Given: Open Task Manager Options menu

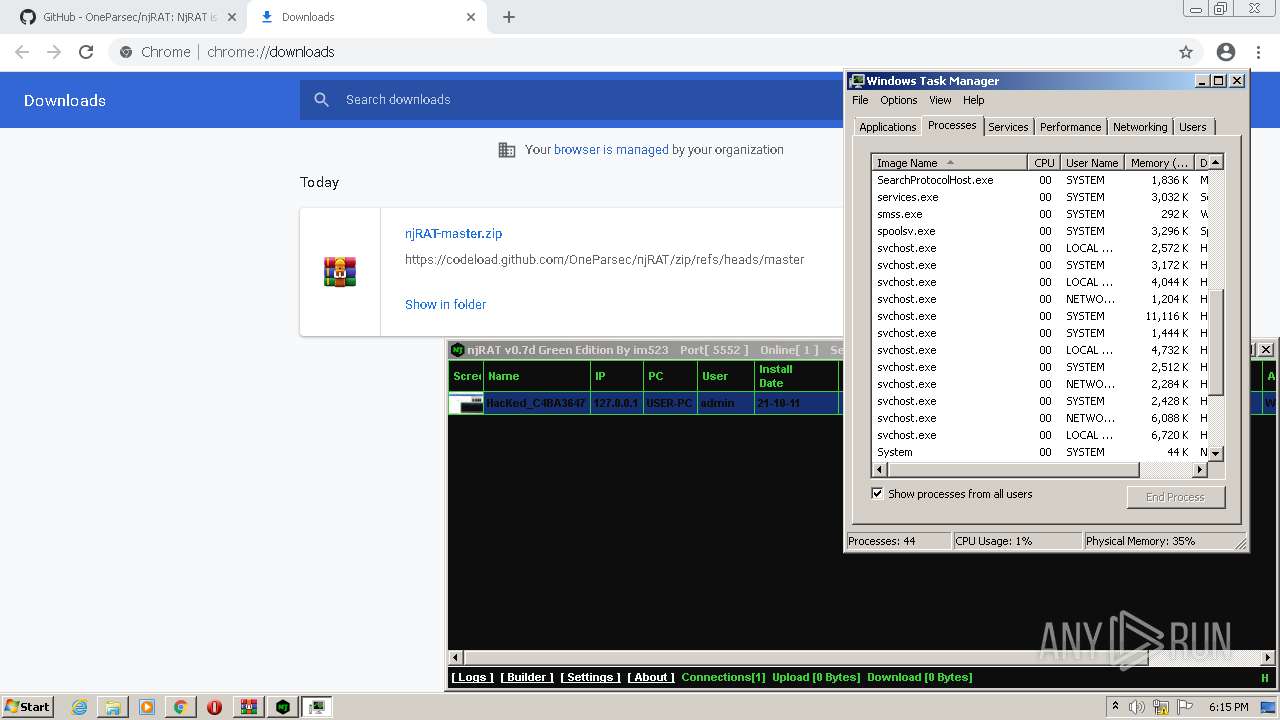Looking at the screenshot, I should pyautogui.click(x=898, y=100).
